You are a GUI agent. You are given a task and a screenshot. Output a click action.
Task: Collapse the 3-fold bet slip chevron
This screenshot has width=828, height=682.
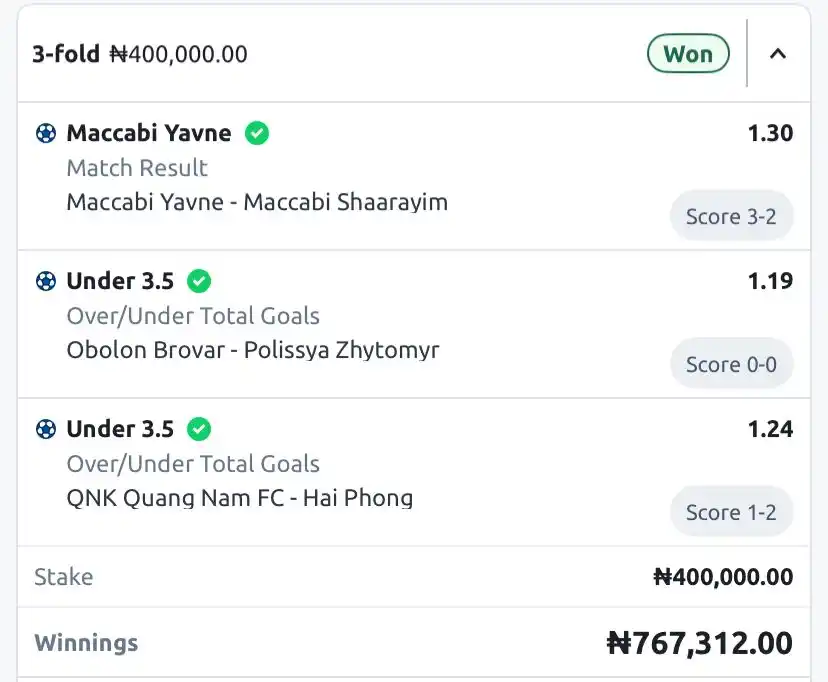[x=777, y=54]
